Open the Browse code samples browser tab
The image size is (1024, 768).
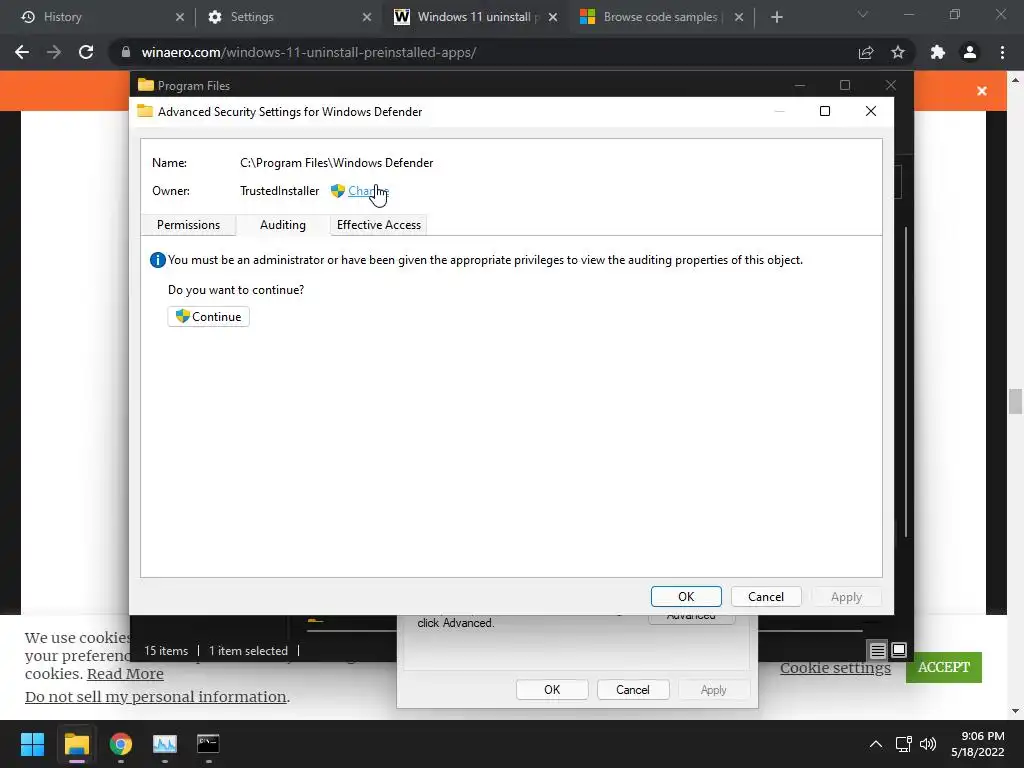click(660, 17)
